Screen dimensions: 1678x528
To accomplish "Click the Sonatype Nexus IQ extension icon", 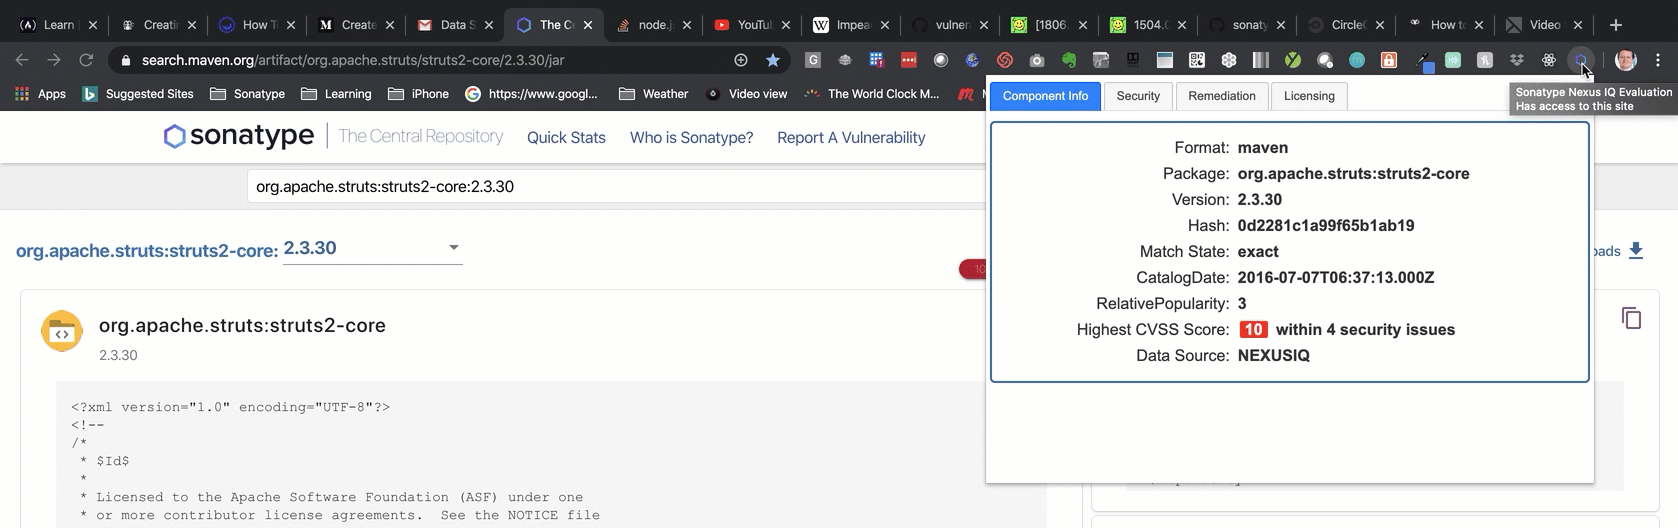I will [x=1580, y=60].
